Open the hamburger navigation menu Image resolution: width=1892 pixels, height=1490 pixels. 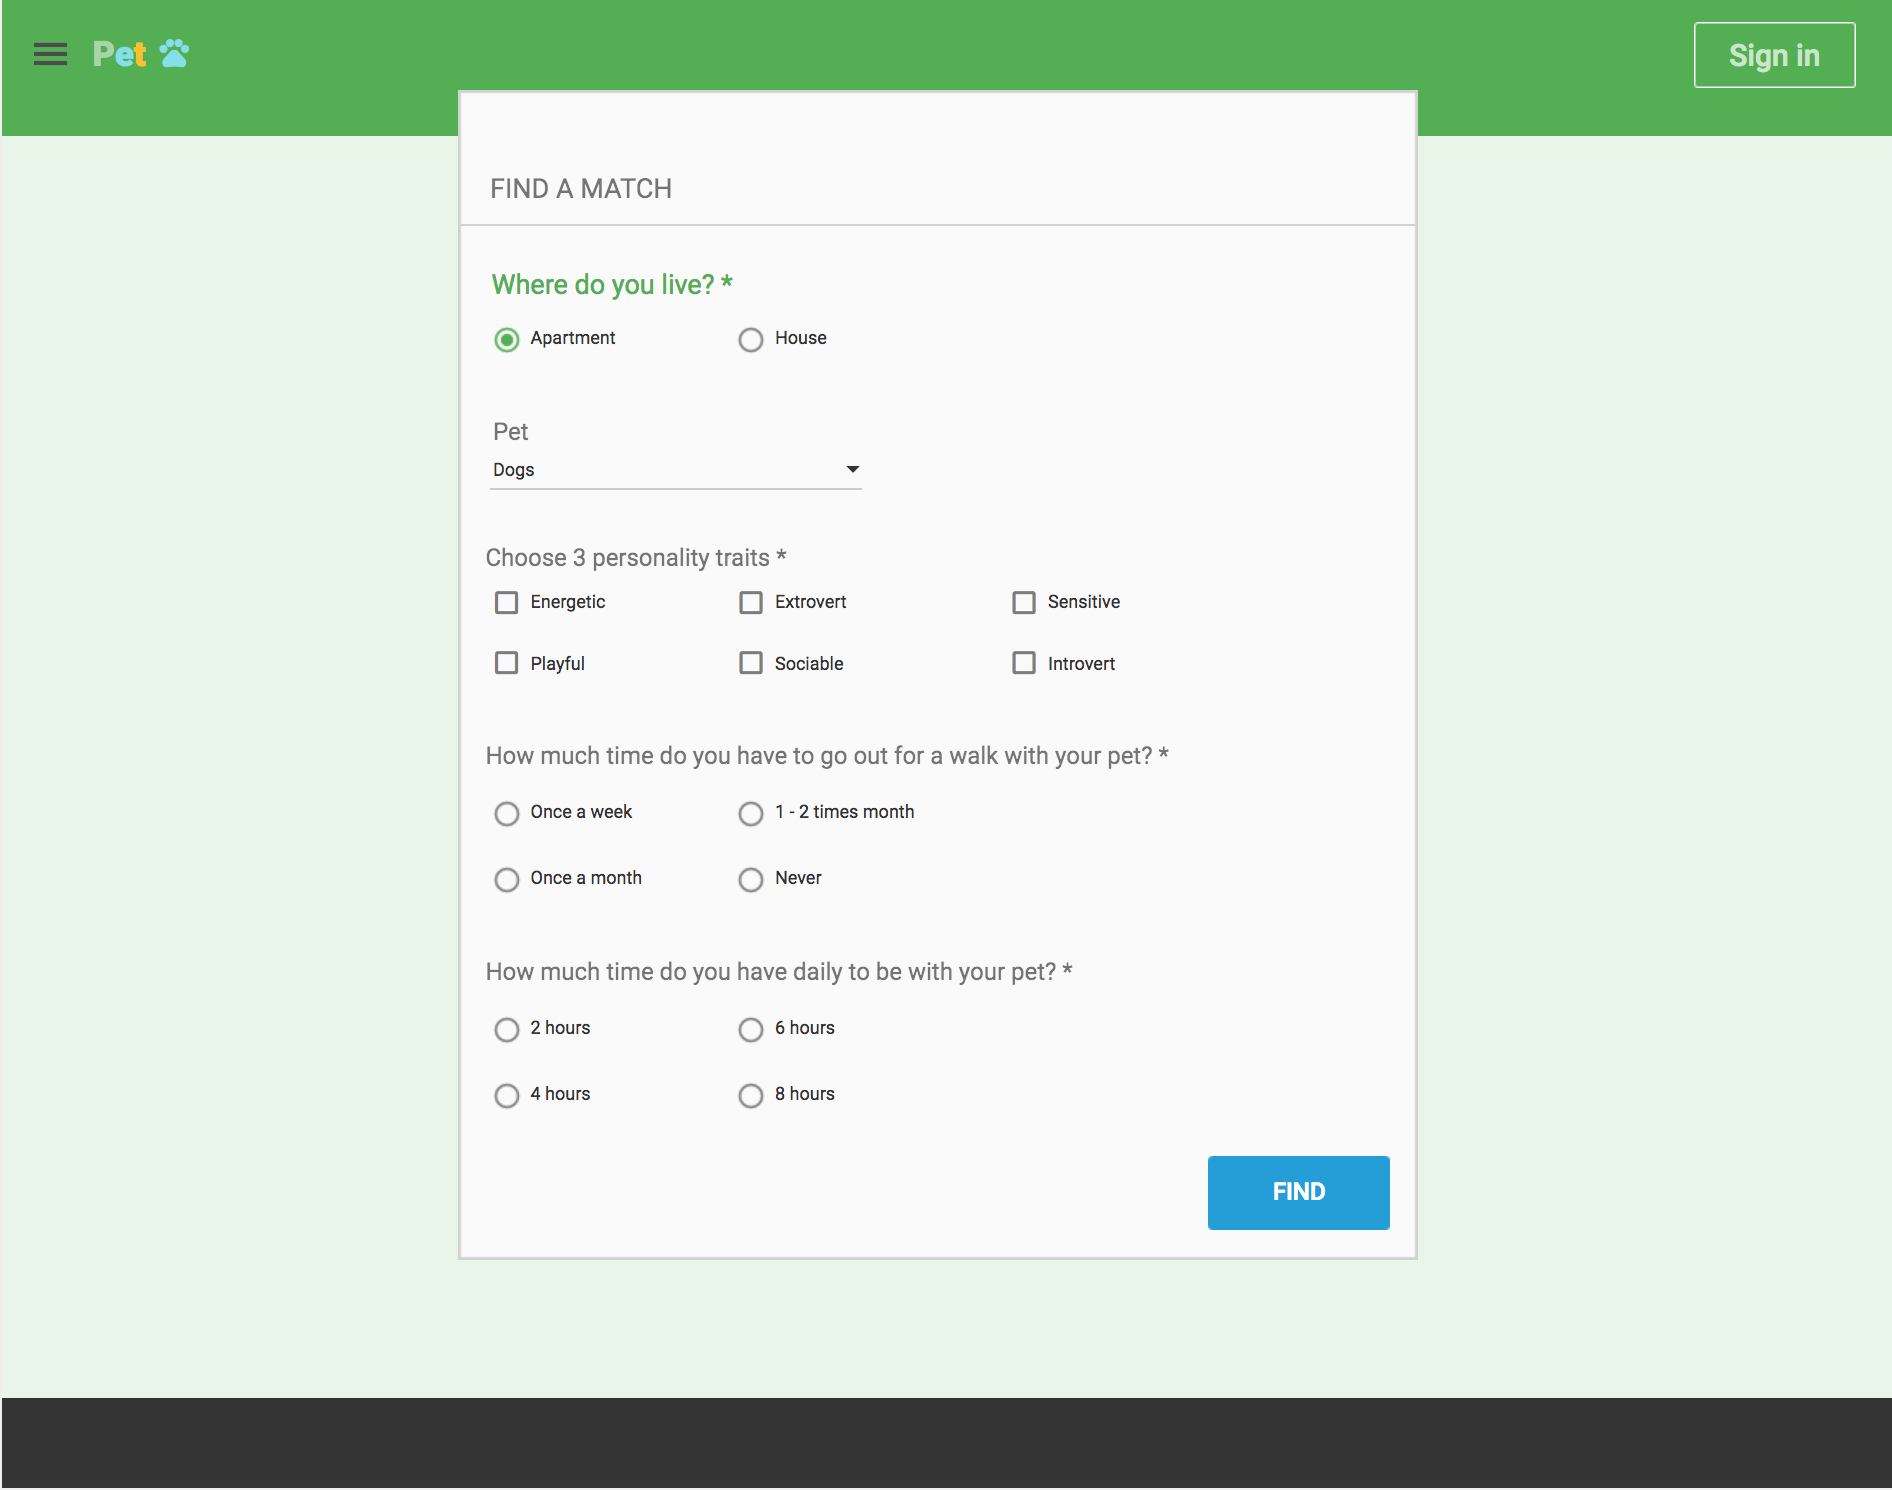pos(50,54)
